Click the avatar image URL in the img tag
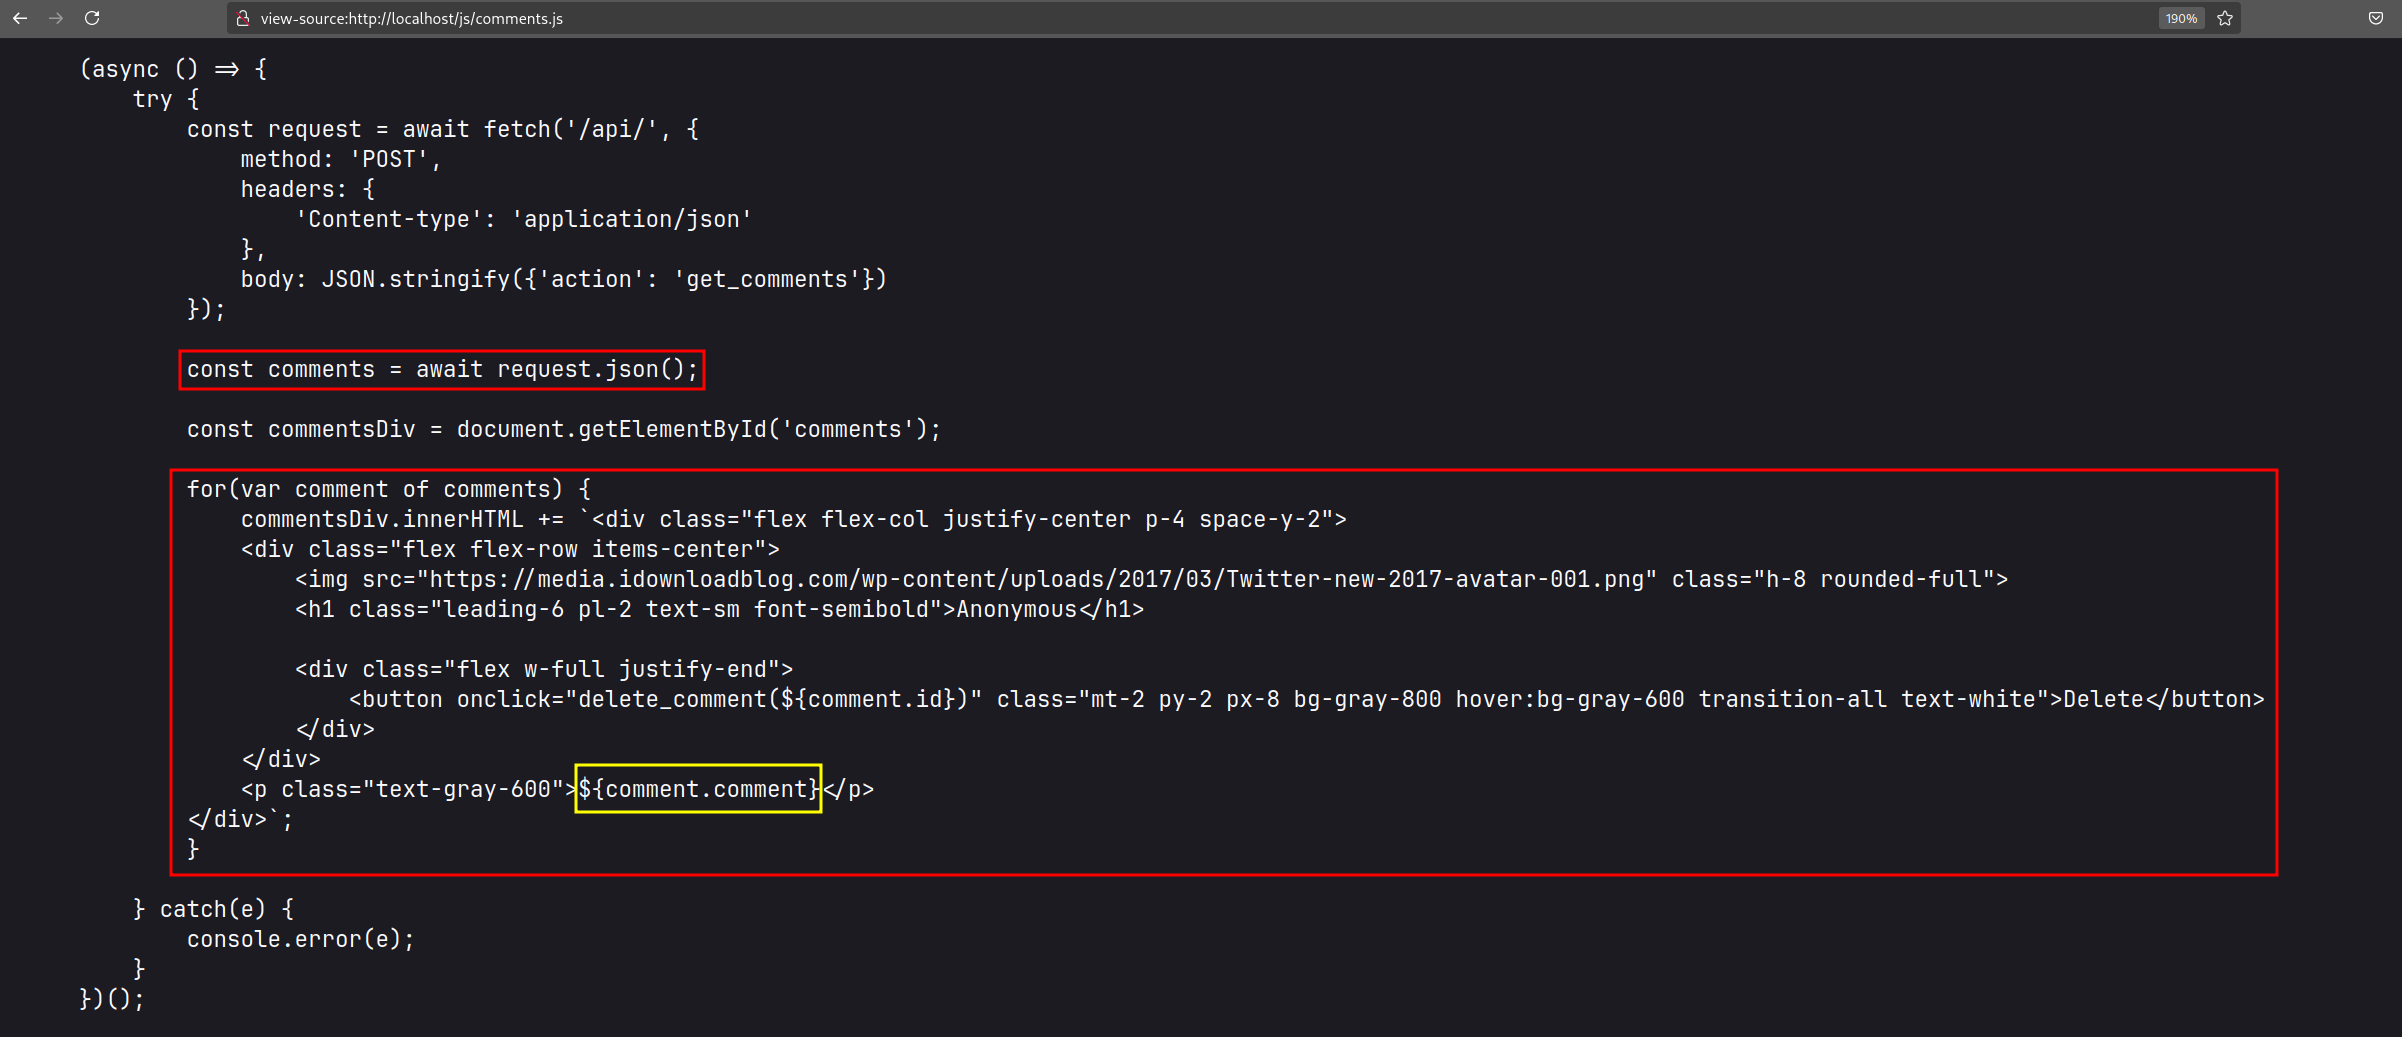2402x1037 pixels. click(1036, 579)
